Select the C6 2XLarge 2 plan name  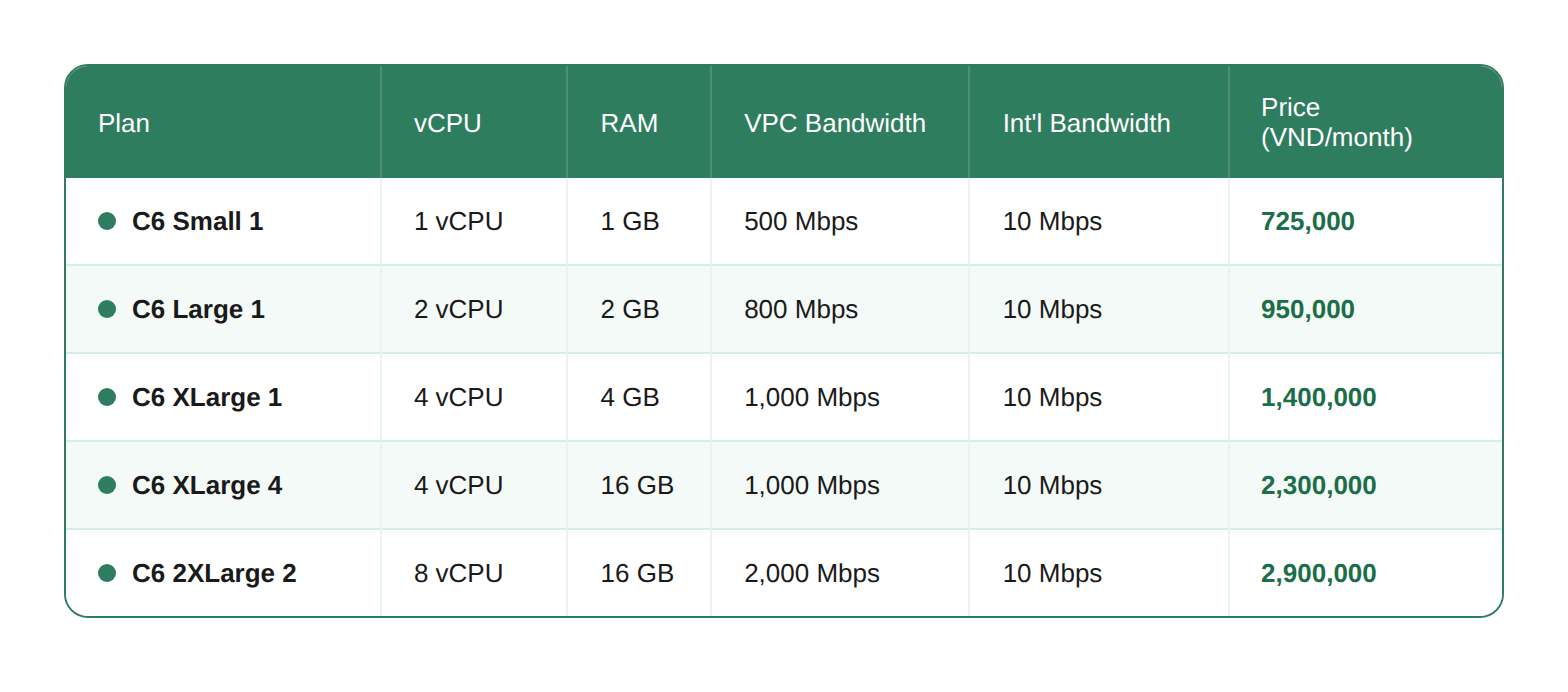coord(214,573)
